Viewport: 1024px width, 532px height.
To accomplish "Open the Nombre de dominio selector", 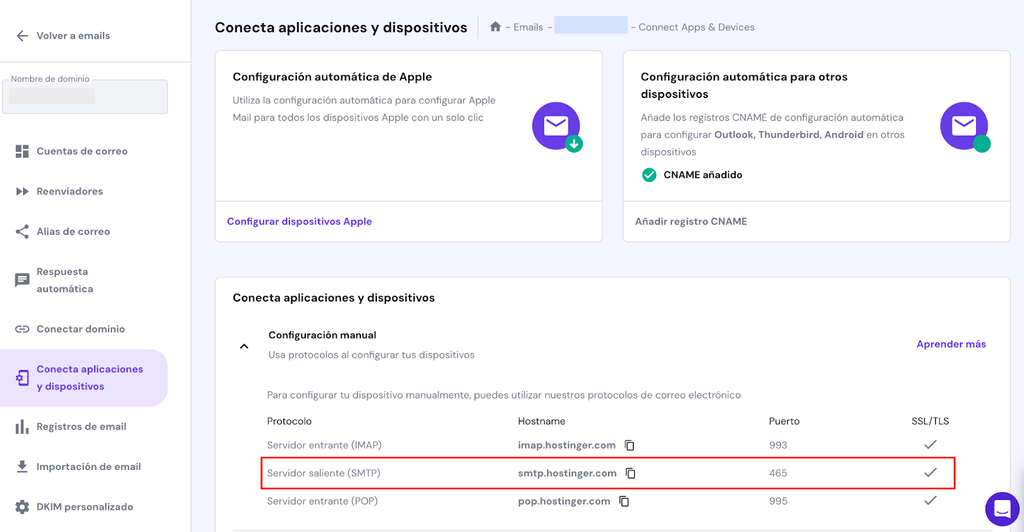I will pyautogui.click(x=85, y=96).
